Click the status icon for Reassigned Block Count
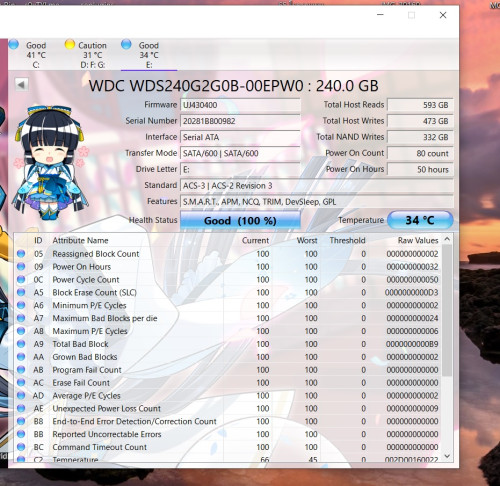The image size is (500, 486). pos(21,254)
